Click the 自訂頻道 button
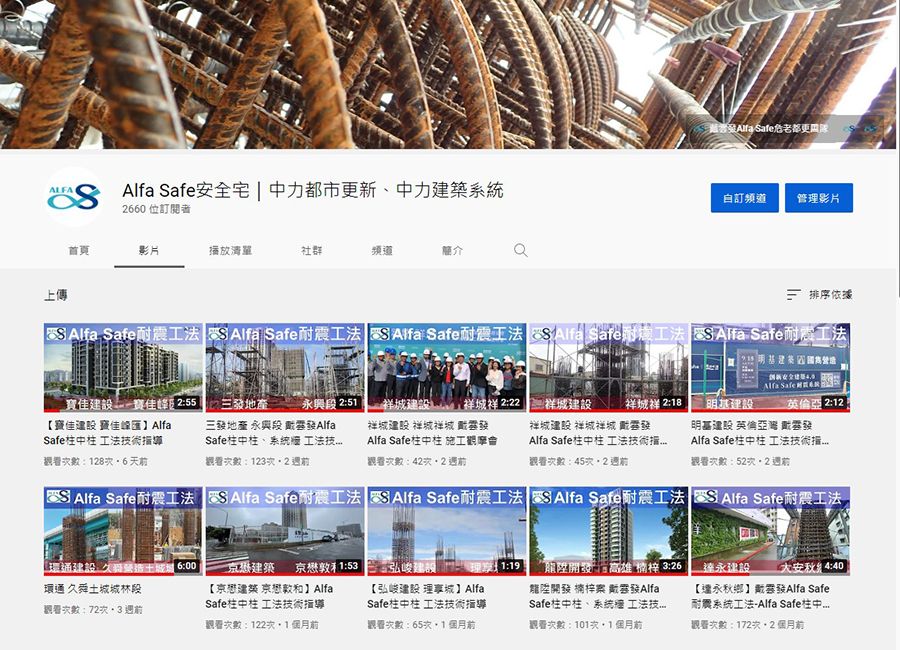 pos(744,198)
